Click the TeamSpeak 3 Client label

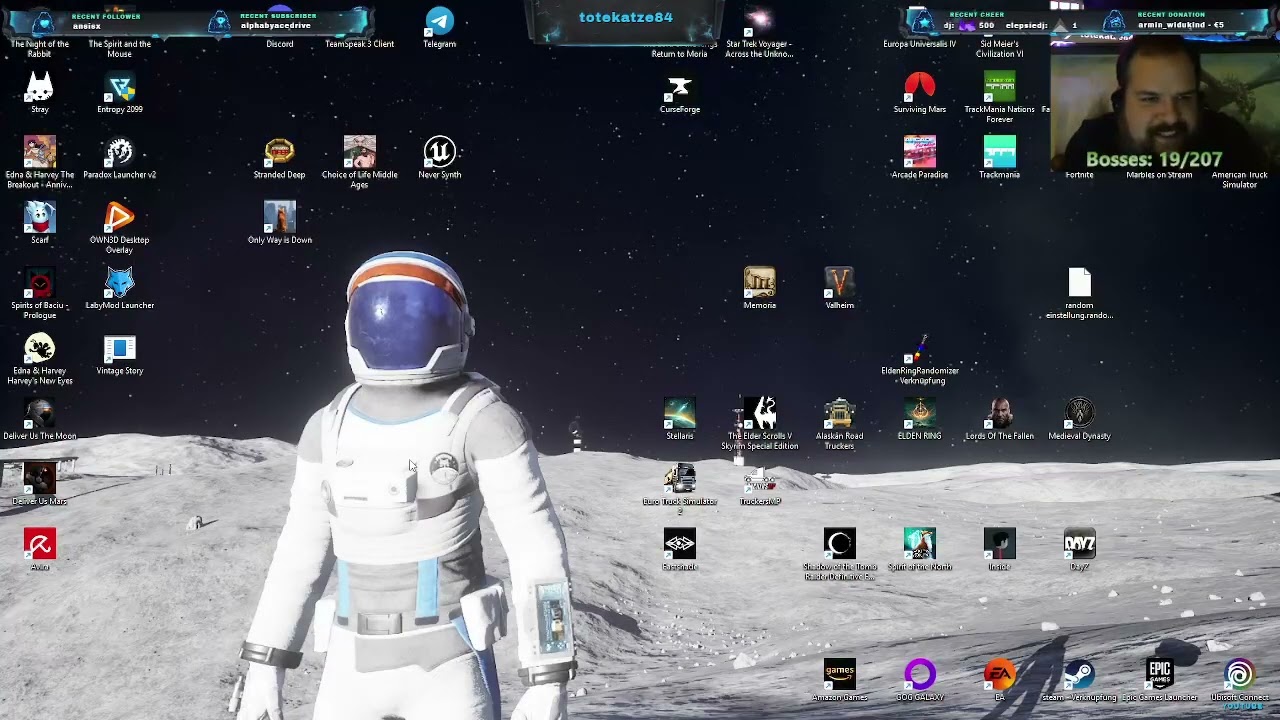(x=360, y=44)
